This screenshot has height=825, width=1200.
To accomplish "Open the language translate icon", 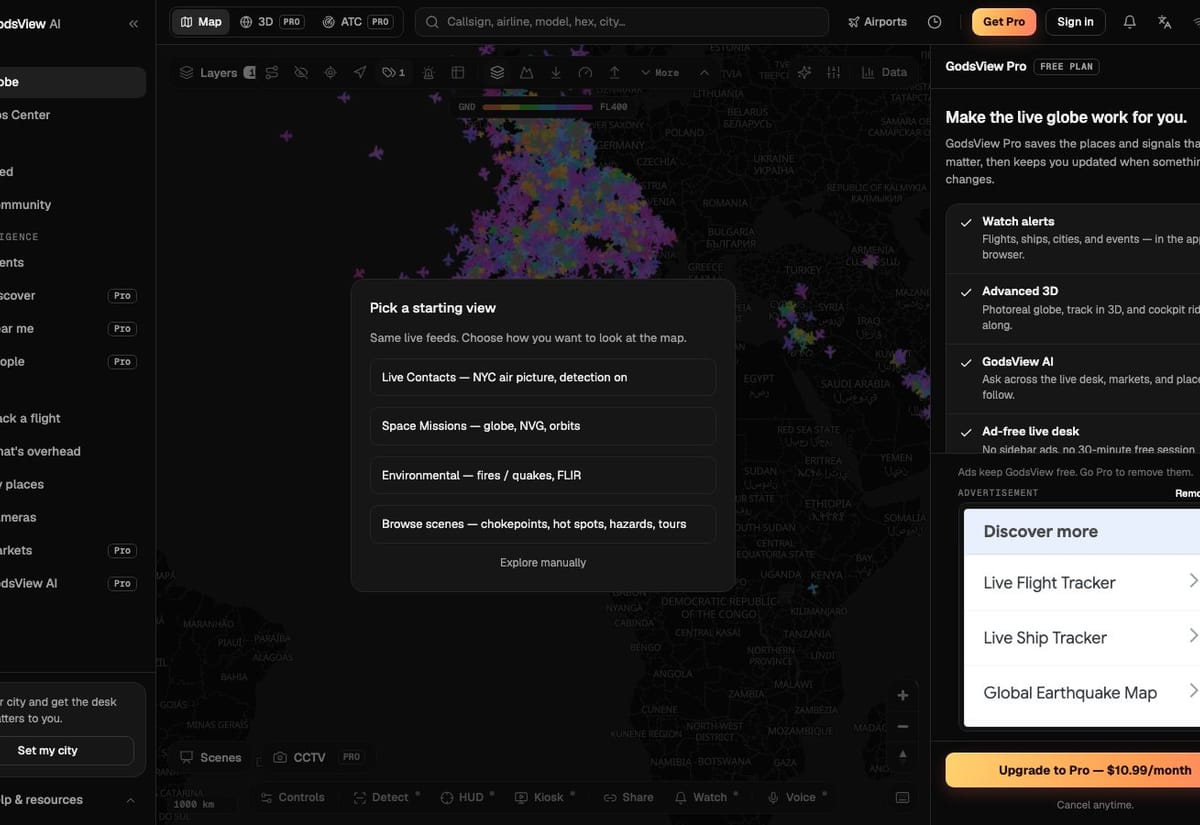I will click(1164, 22).
